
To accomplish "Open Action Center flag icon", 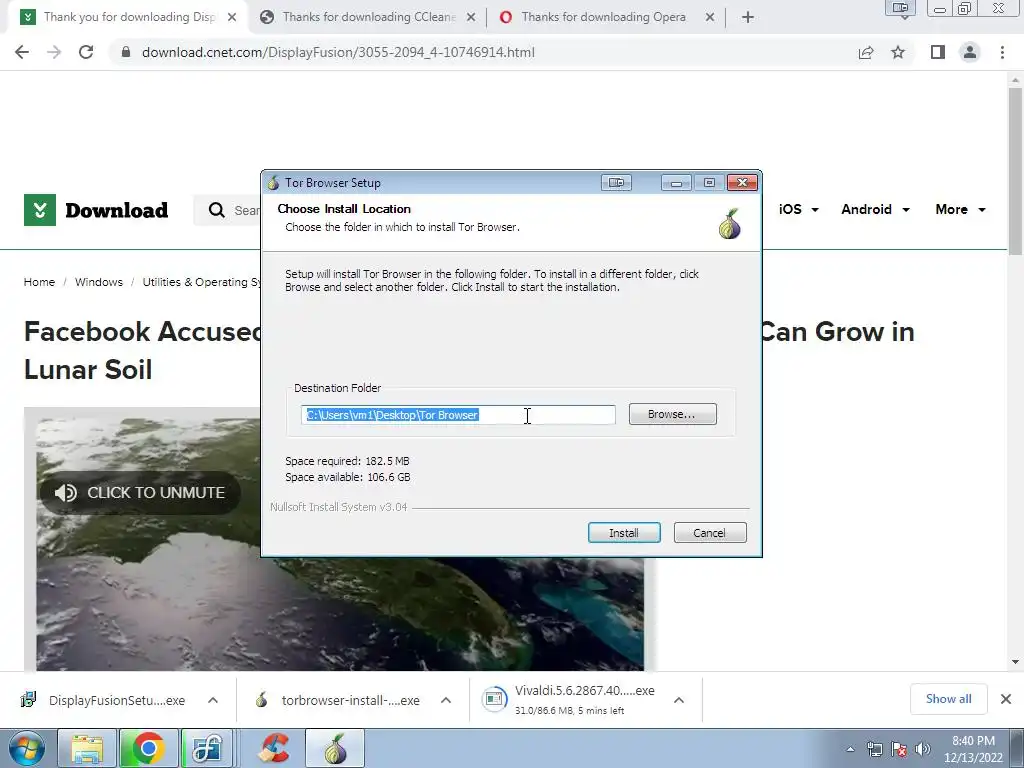I will point(899,749).
